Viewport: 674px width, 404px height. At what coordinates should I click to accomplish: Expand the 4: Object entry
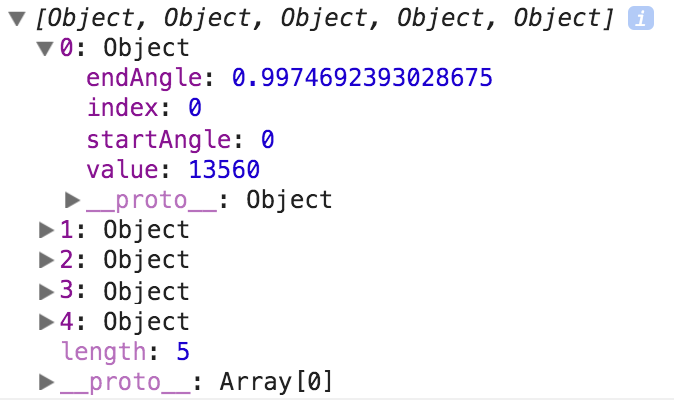click(45, 321)
